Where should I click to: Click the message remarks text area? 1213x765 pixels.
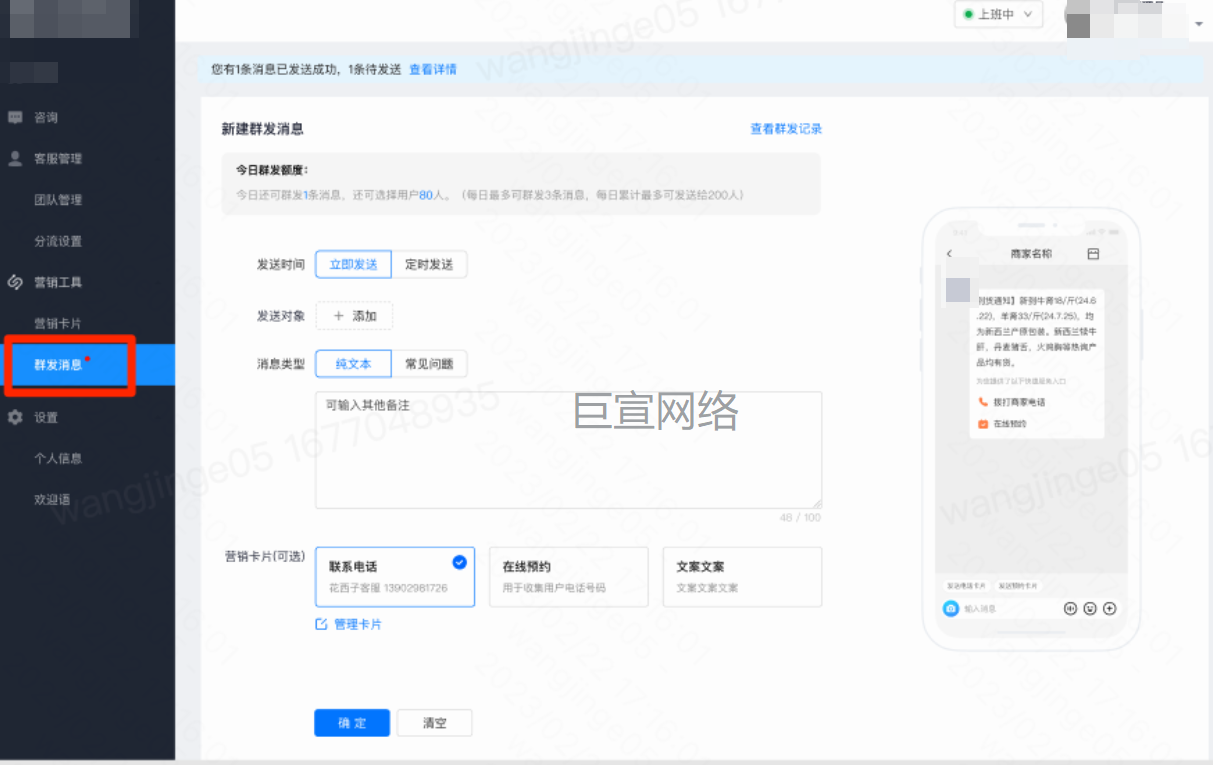point(568,450)
